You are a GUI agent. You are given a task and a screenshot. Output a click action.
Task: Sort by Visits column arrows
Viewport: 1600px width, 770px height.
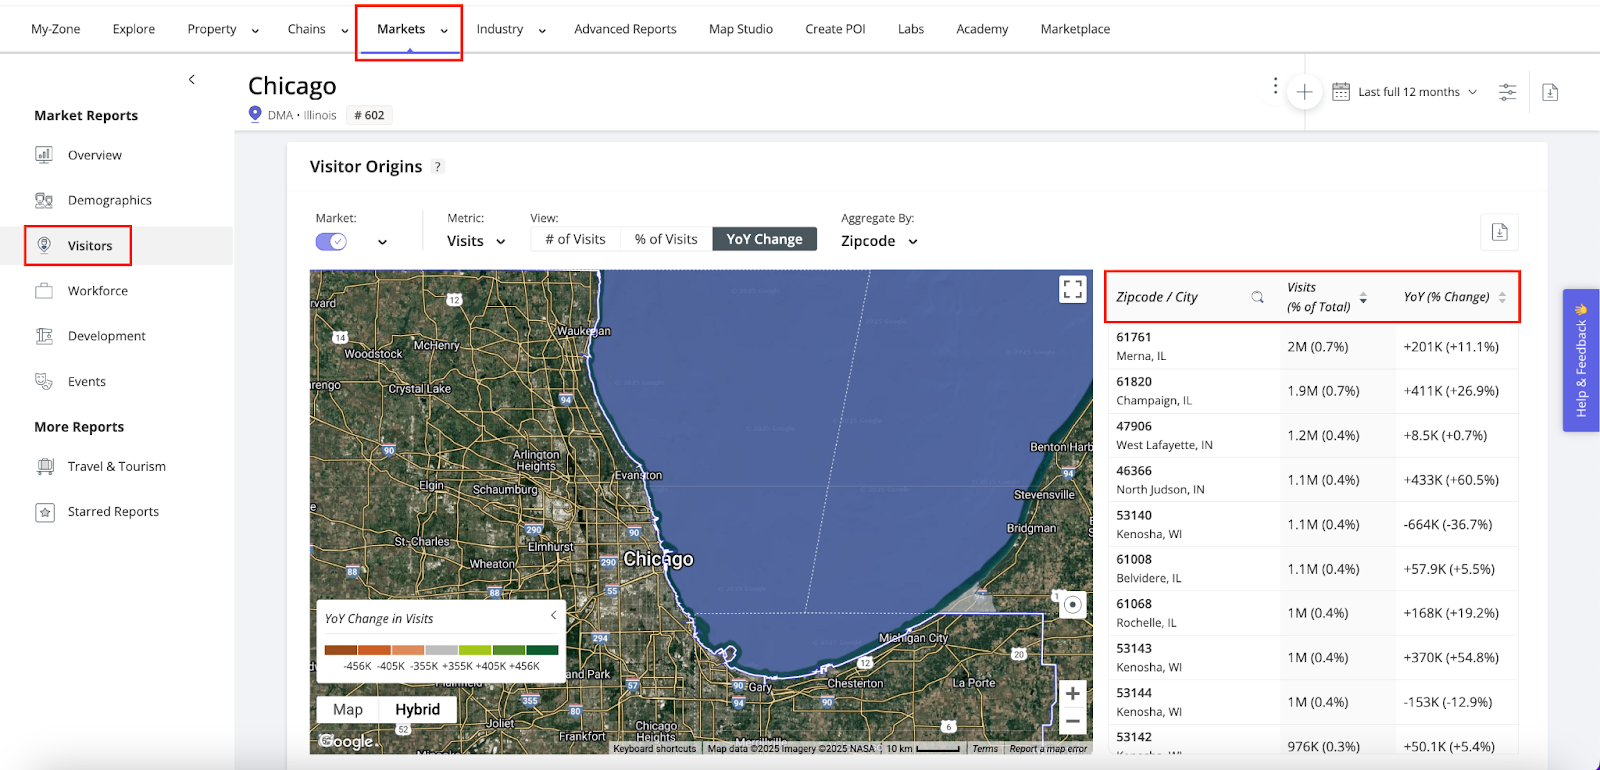click(x=1363, y=298)
